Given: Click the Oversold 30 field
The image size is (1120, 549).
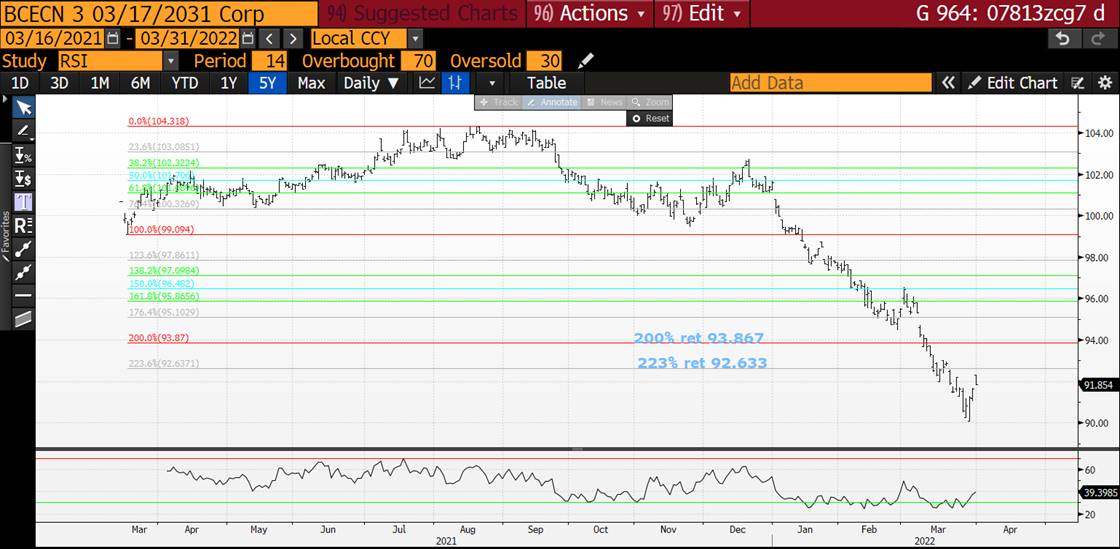Looking at the screenshot, I should click(x=544, y=61).
